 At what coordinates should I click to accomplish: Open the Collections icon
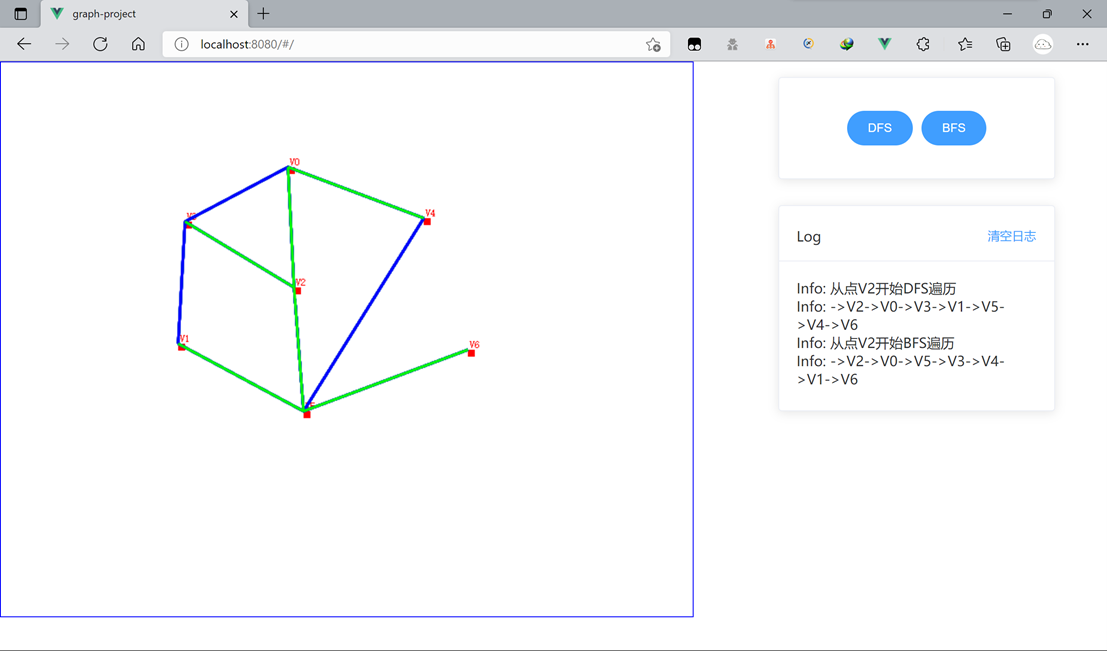1003,44
